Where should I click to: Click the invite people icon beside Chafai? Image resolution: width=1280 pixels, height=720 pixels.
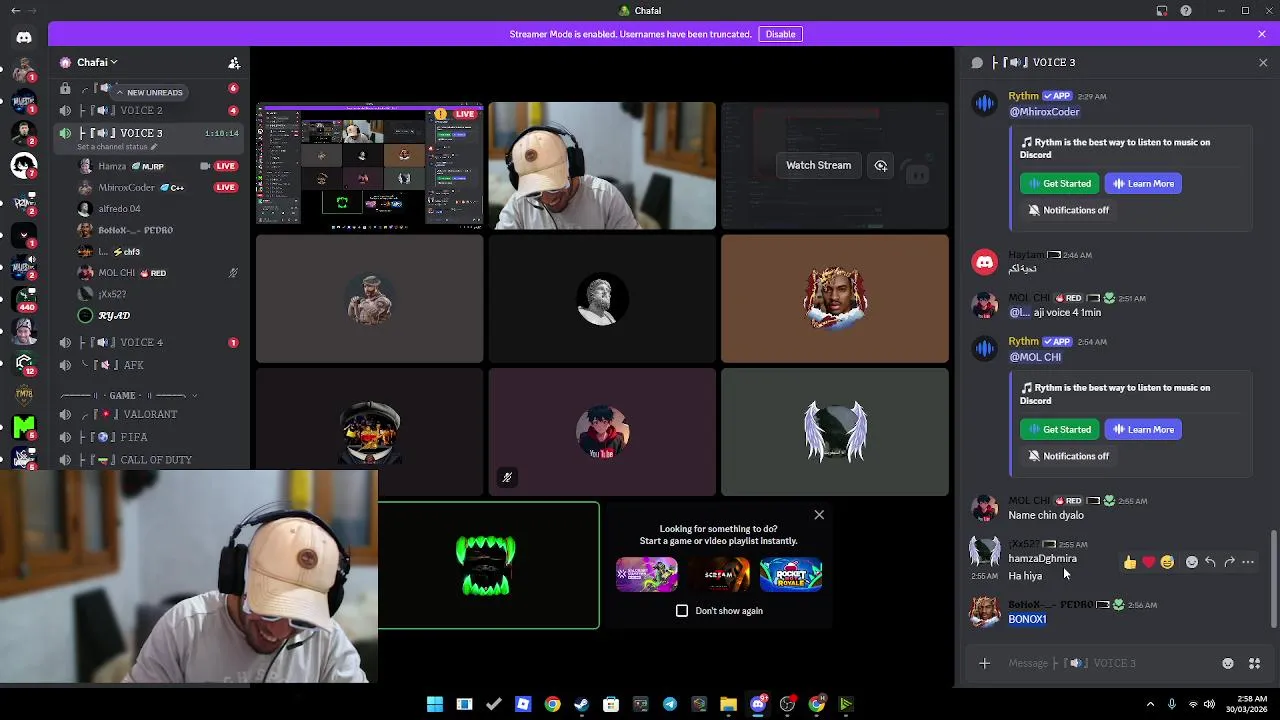[234, 62]
